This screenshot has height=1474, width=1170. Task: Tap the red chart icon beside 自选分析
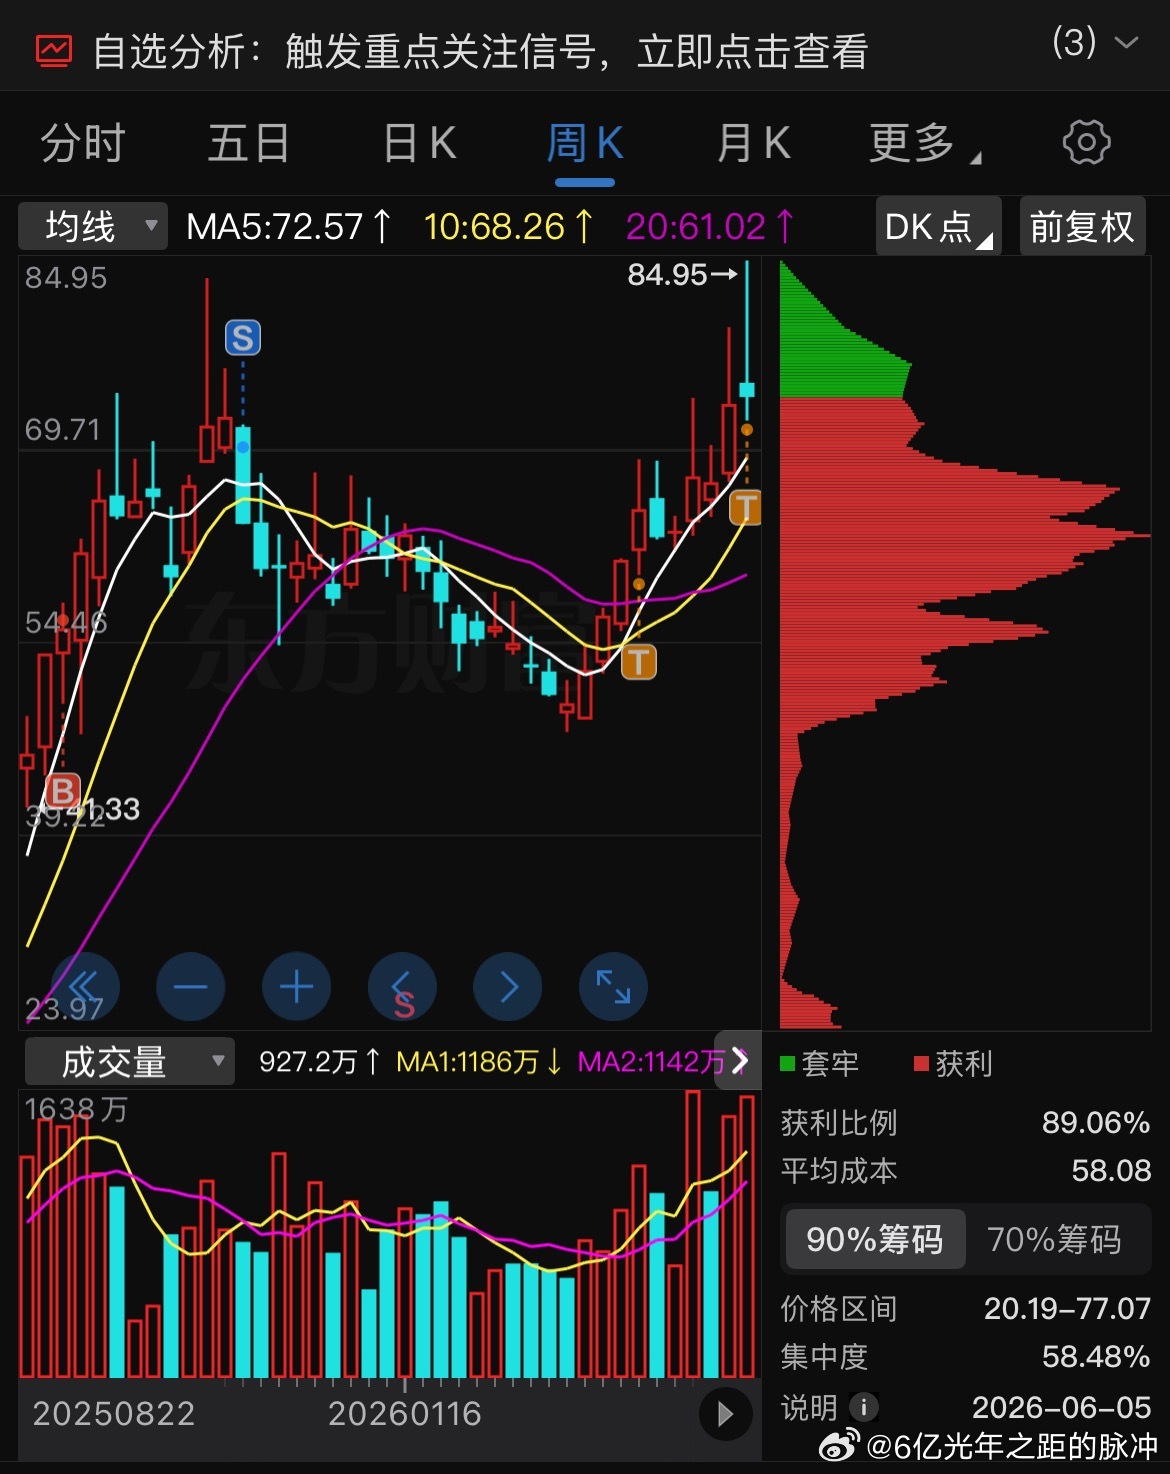[54, 50]
